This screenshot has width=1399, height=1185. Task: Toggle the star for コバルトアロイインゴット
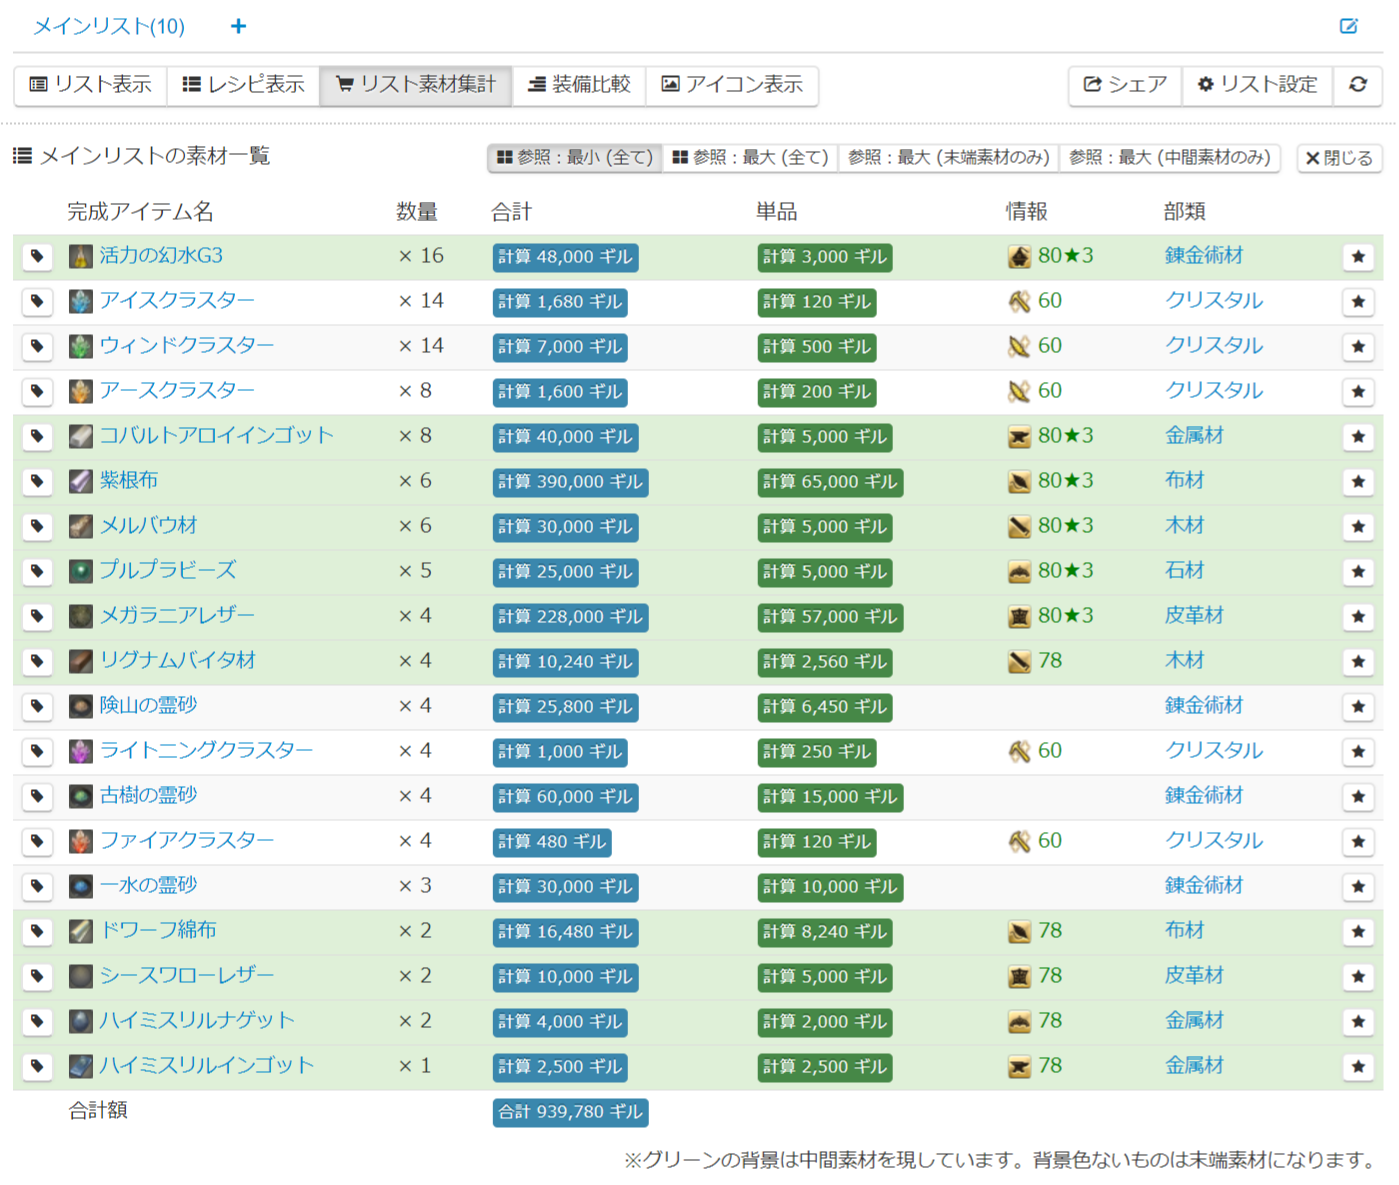pyautogui.click(x=1357, y=436)
